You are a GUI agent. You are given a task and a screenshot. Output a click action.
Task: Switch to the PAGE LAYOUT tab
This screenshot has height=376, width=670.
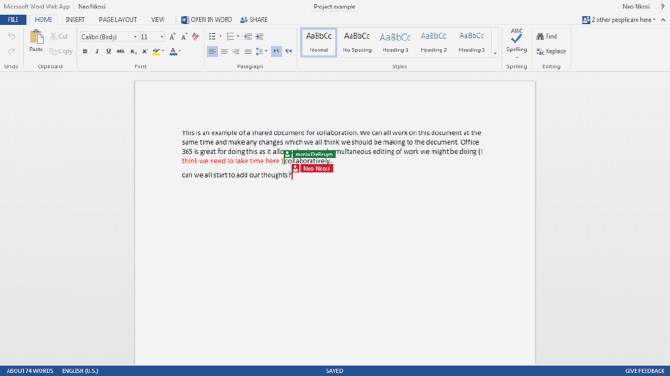[x=118, y=20]
